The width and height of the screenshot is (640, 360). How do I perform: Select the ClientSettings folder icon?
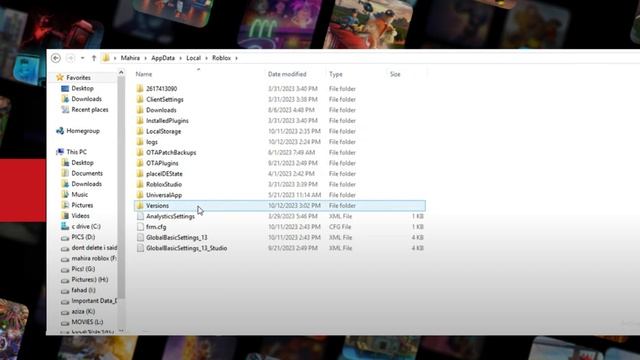pyautogui.click(x=140, y=99)
